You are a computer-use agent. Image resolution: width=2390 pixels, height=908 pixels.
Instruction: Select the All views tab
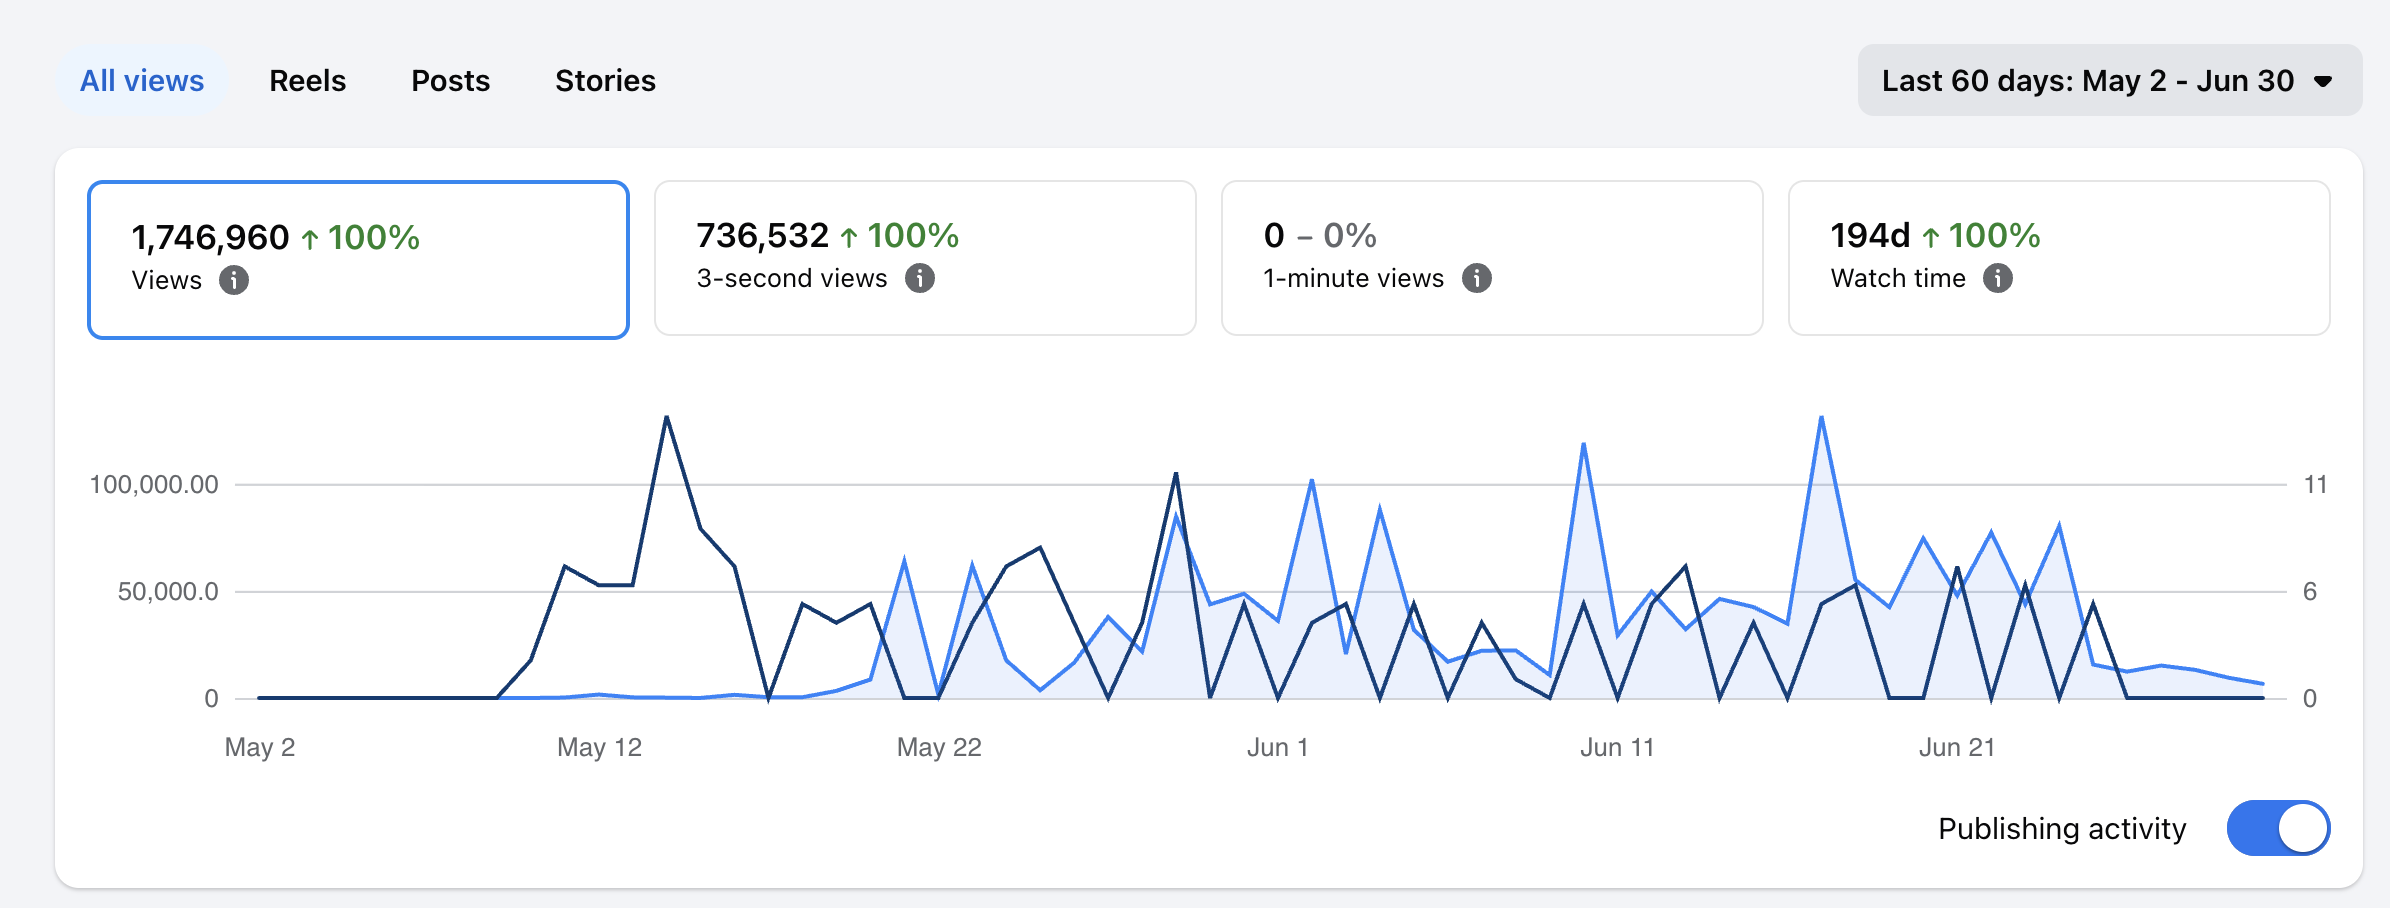click(x=142, y=80)
